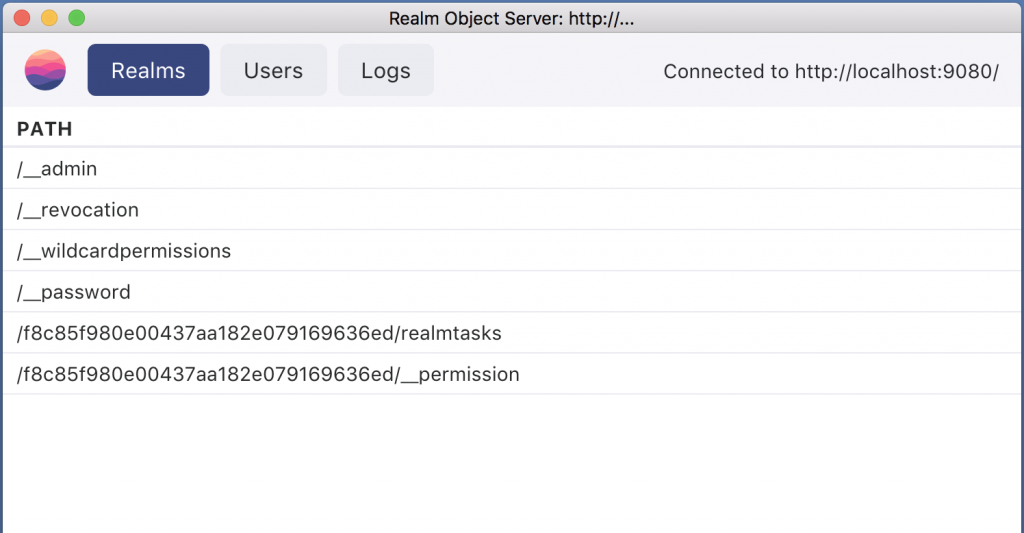Select the /__revocation realm row
1024x533 pixels.
point(512,210)
